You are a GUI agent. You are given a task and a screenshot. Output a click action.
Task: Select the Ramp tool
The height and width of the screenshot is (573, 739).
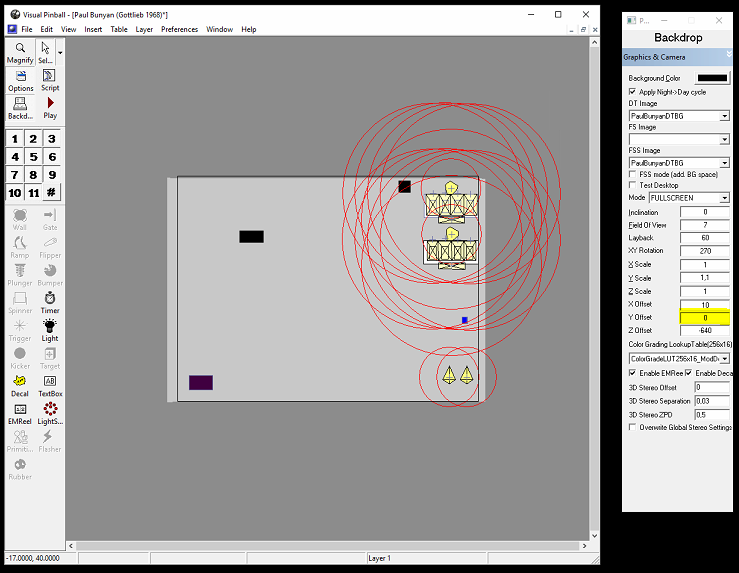(x=20, y=248)
